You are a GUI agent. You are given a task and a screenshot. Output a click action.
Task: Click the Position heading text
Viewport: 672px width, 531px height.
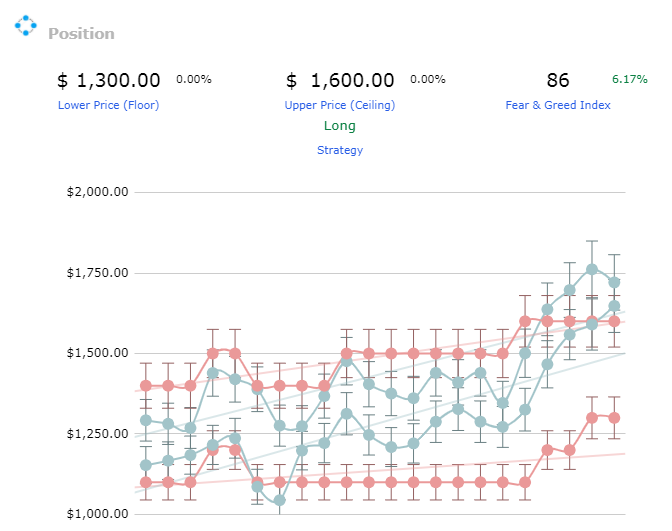[81, 34]
